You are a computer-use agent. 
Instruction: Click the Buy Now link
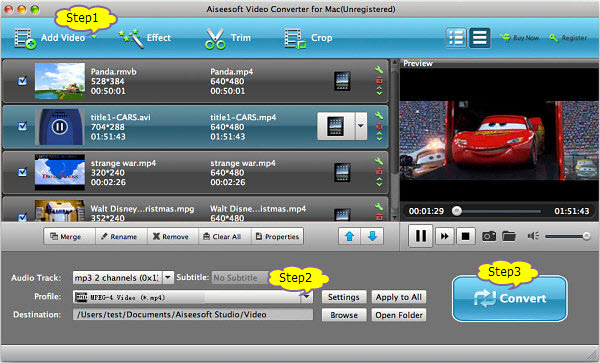pyautogui.click(x=519, y=38)
